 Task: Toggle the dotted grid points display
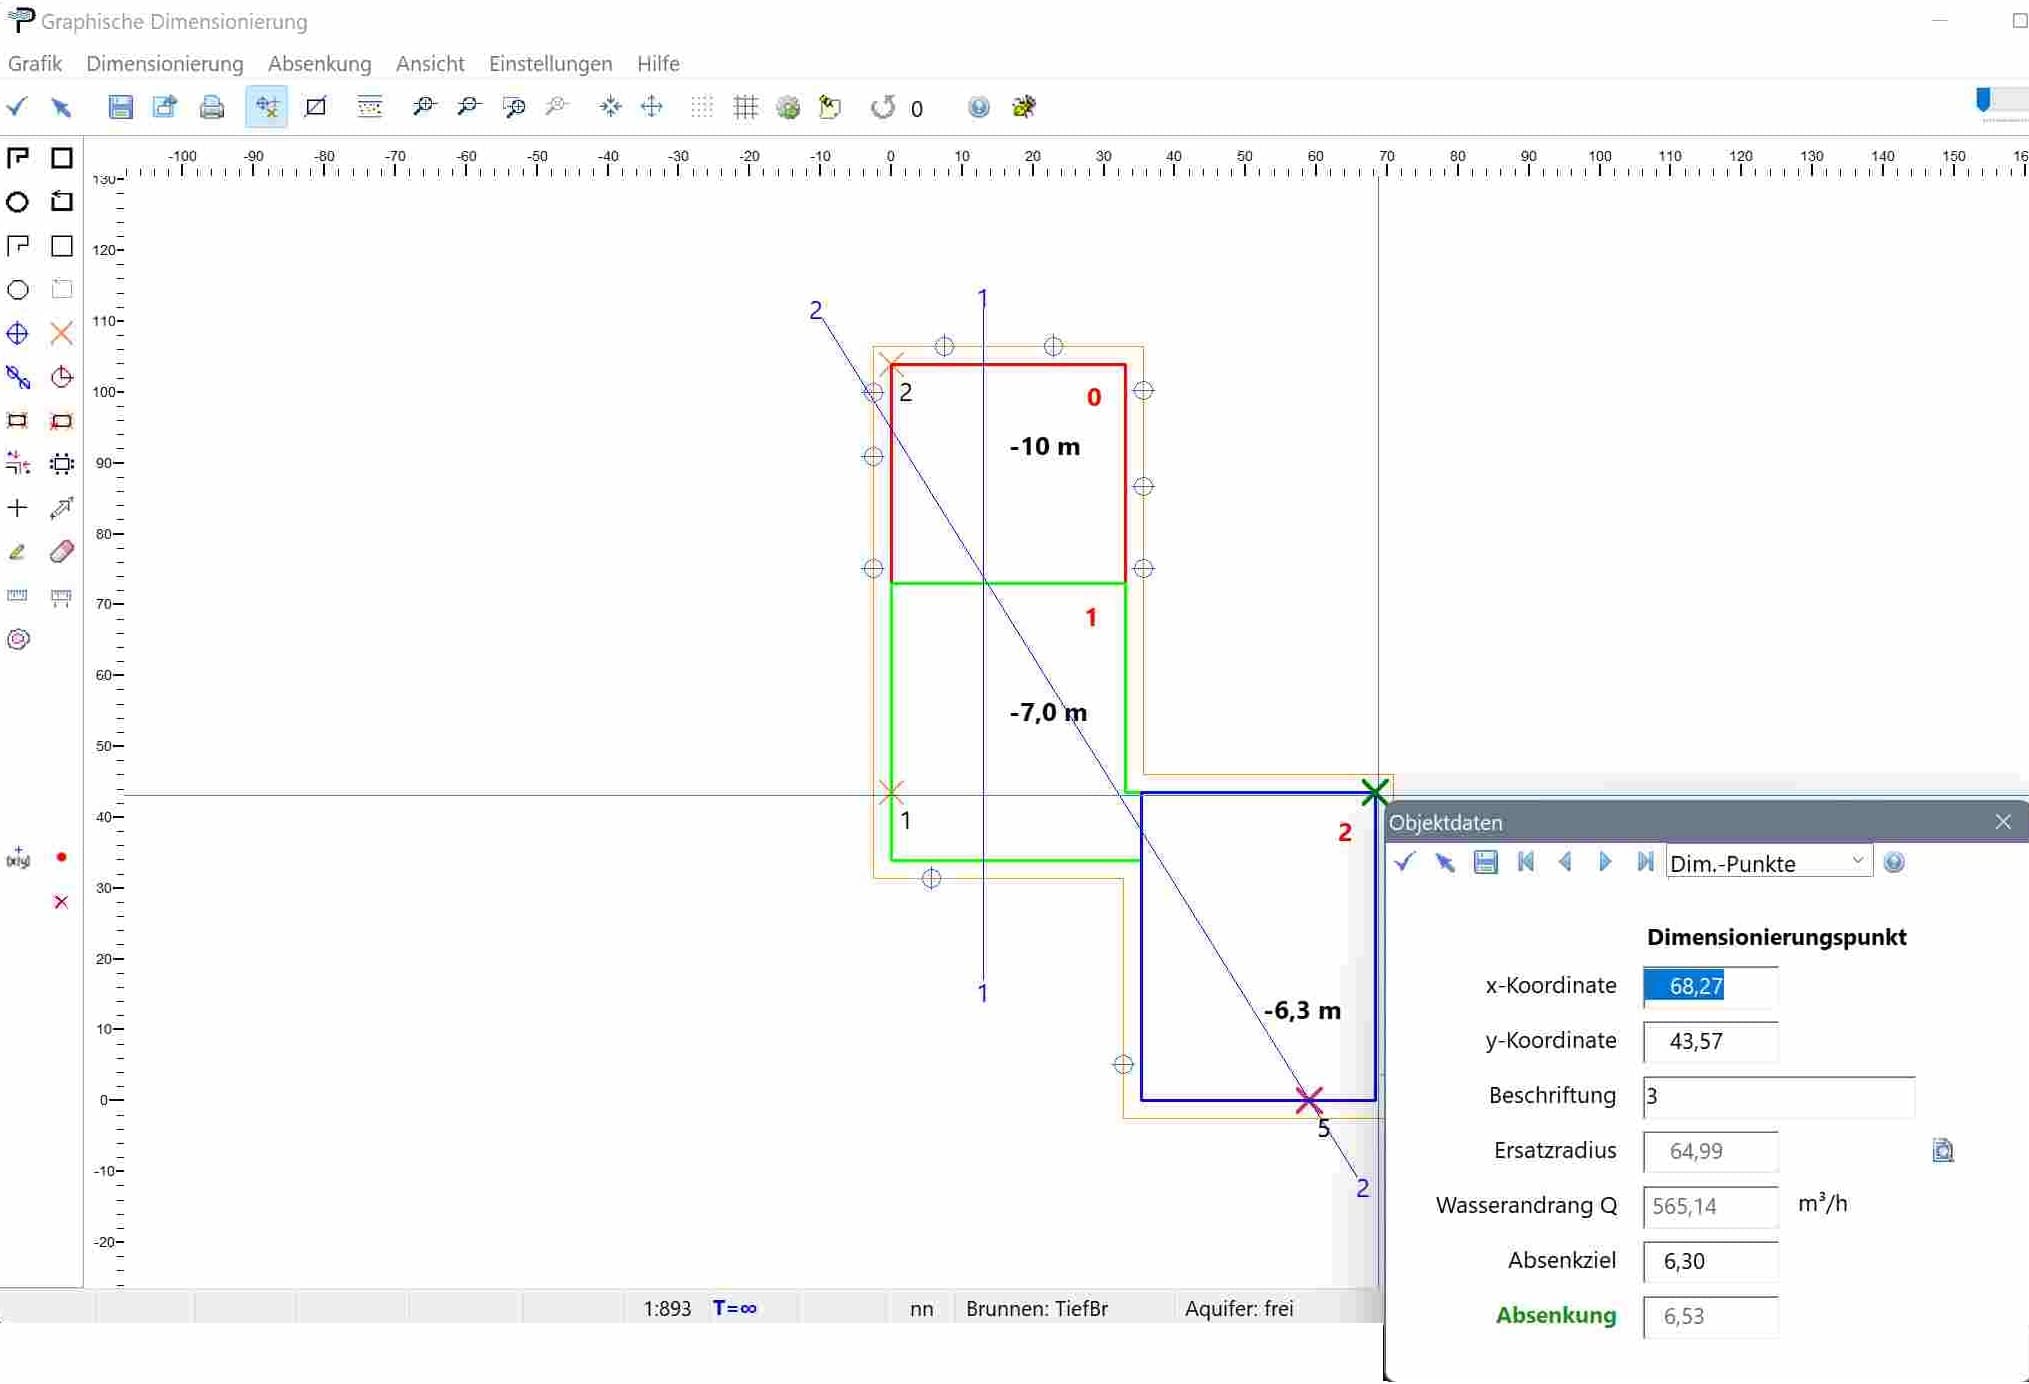tap(701, 107)
